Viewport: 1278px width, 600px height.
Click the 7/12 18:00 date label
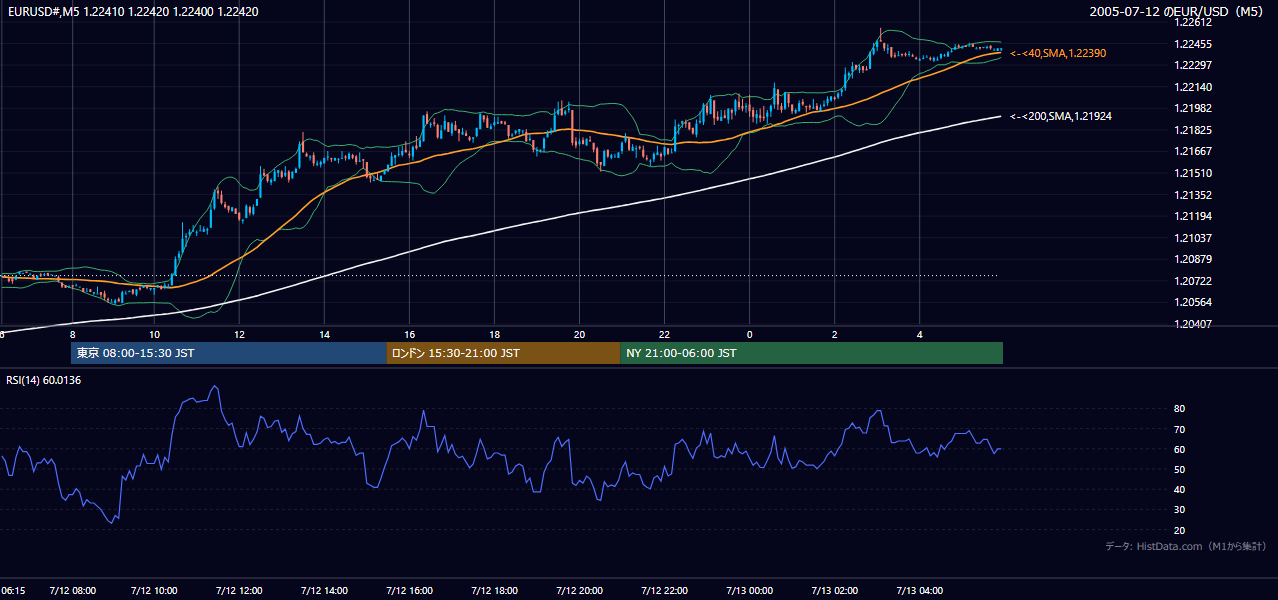[x=494, y=591]
